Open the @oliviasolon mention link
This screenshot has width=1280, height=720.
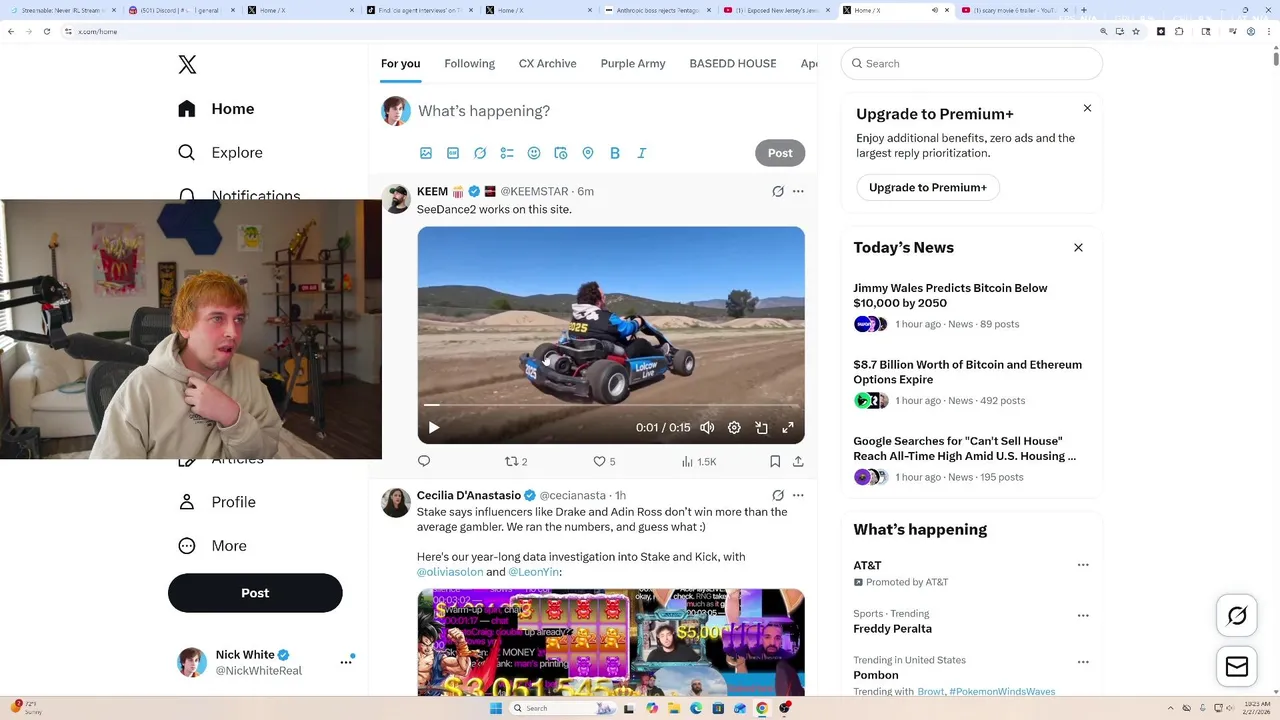(x=449, y=572)
